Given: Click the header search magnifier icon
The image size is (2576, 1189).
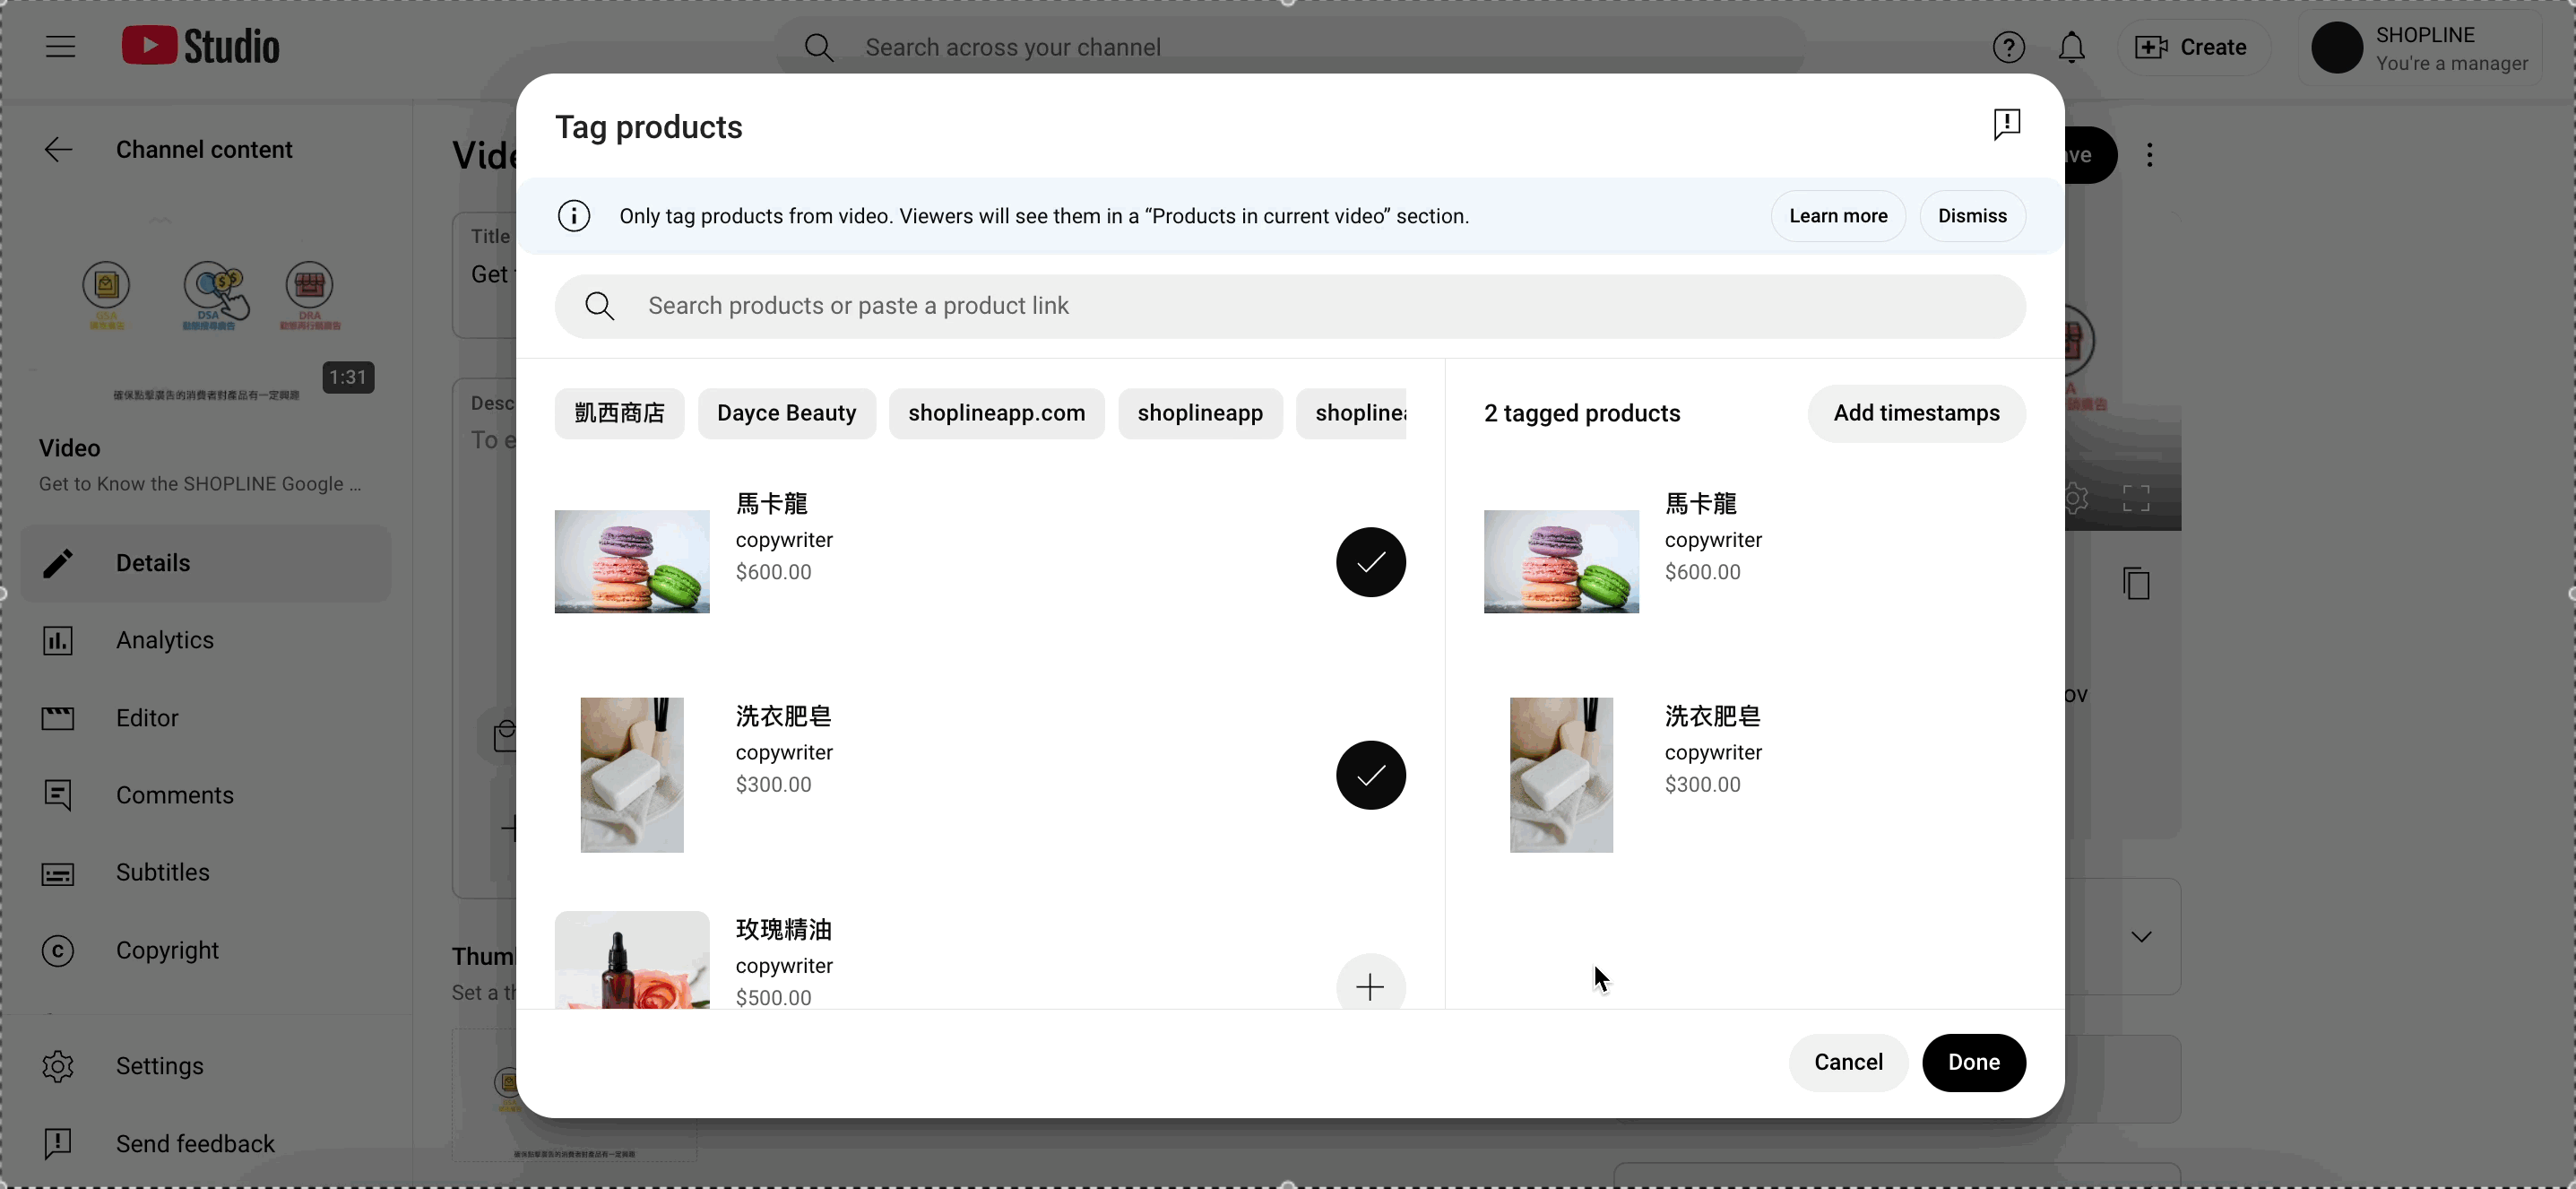Looking at the screenshot, I should point(819,47).
